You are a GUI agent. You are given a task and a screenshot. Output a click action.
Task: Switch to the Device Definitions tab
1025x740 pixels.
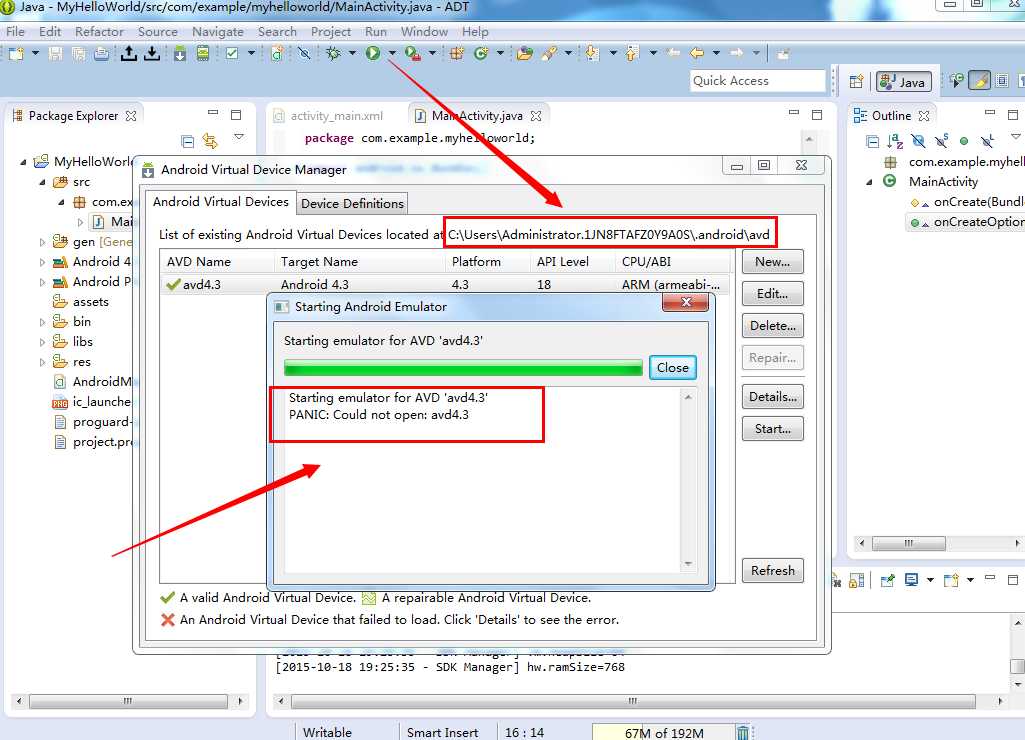pos(352,203)
